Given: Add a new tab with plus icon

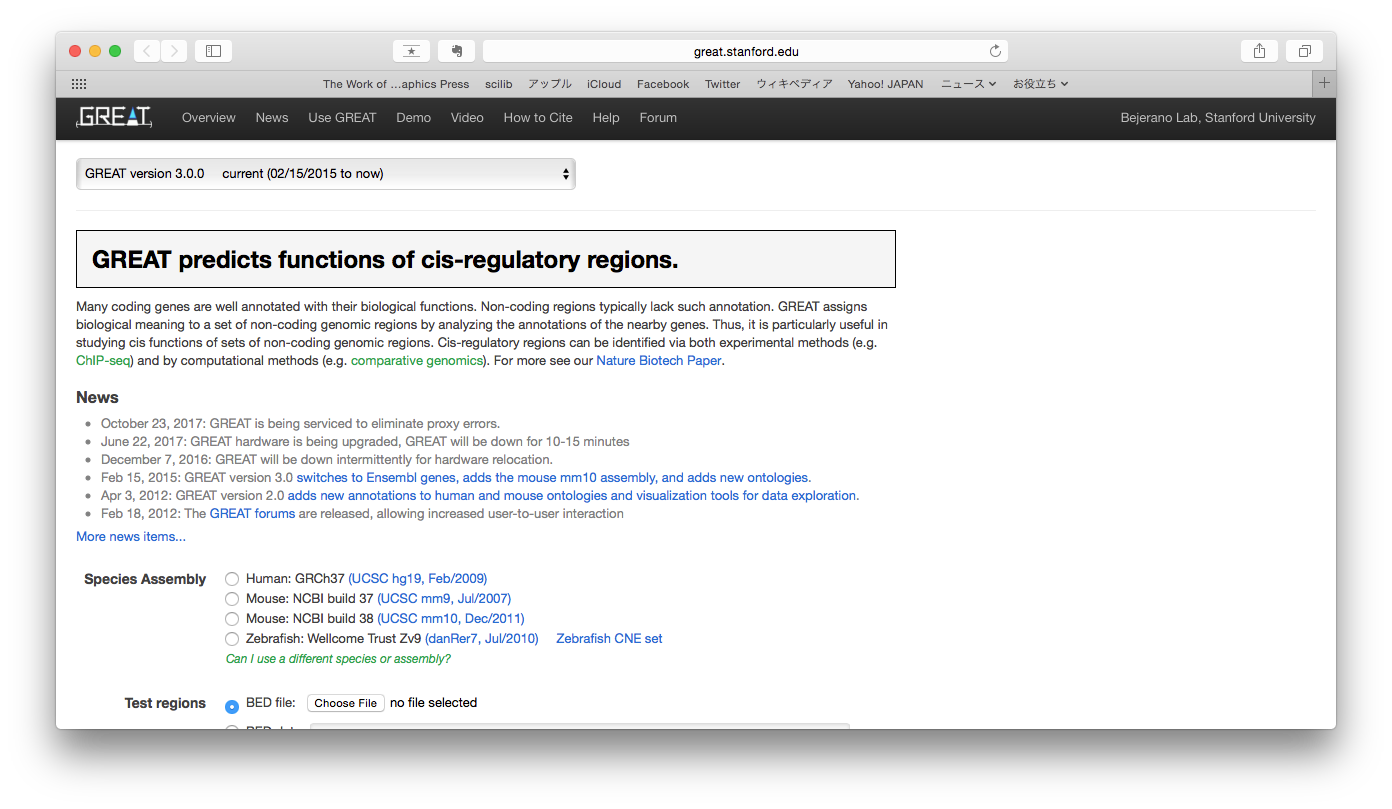Looking at the screenshot, I should click(x=1324, y=83).
